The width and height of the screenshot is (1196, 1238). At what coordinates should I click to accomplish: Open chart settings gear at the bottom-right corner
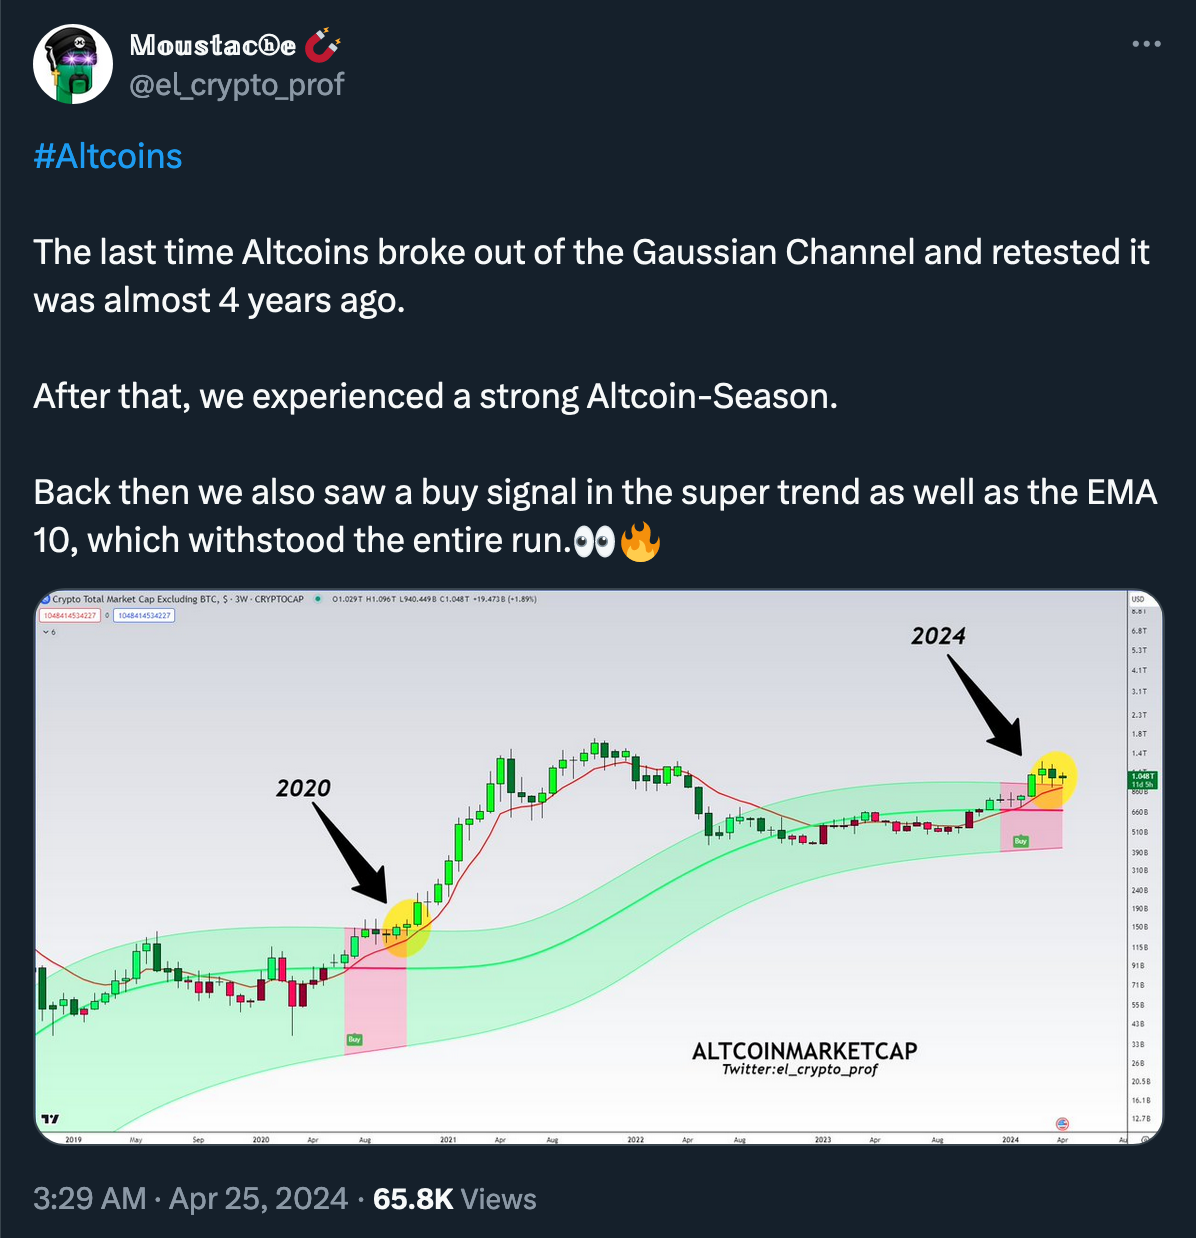(x=1146, y=1139)
